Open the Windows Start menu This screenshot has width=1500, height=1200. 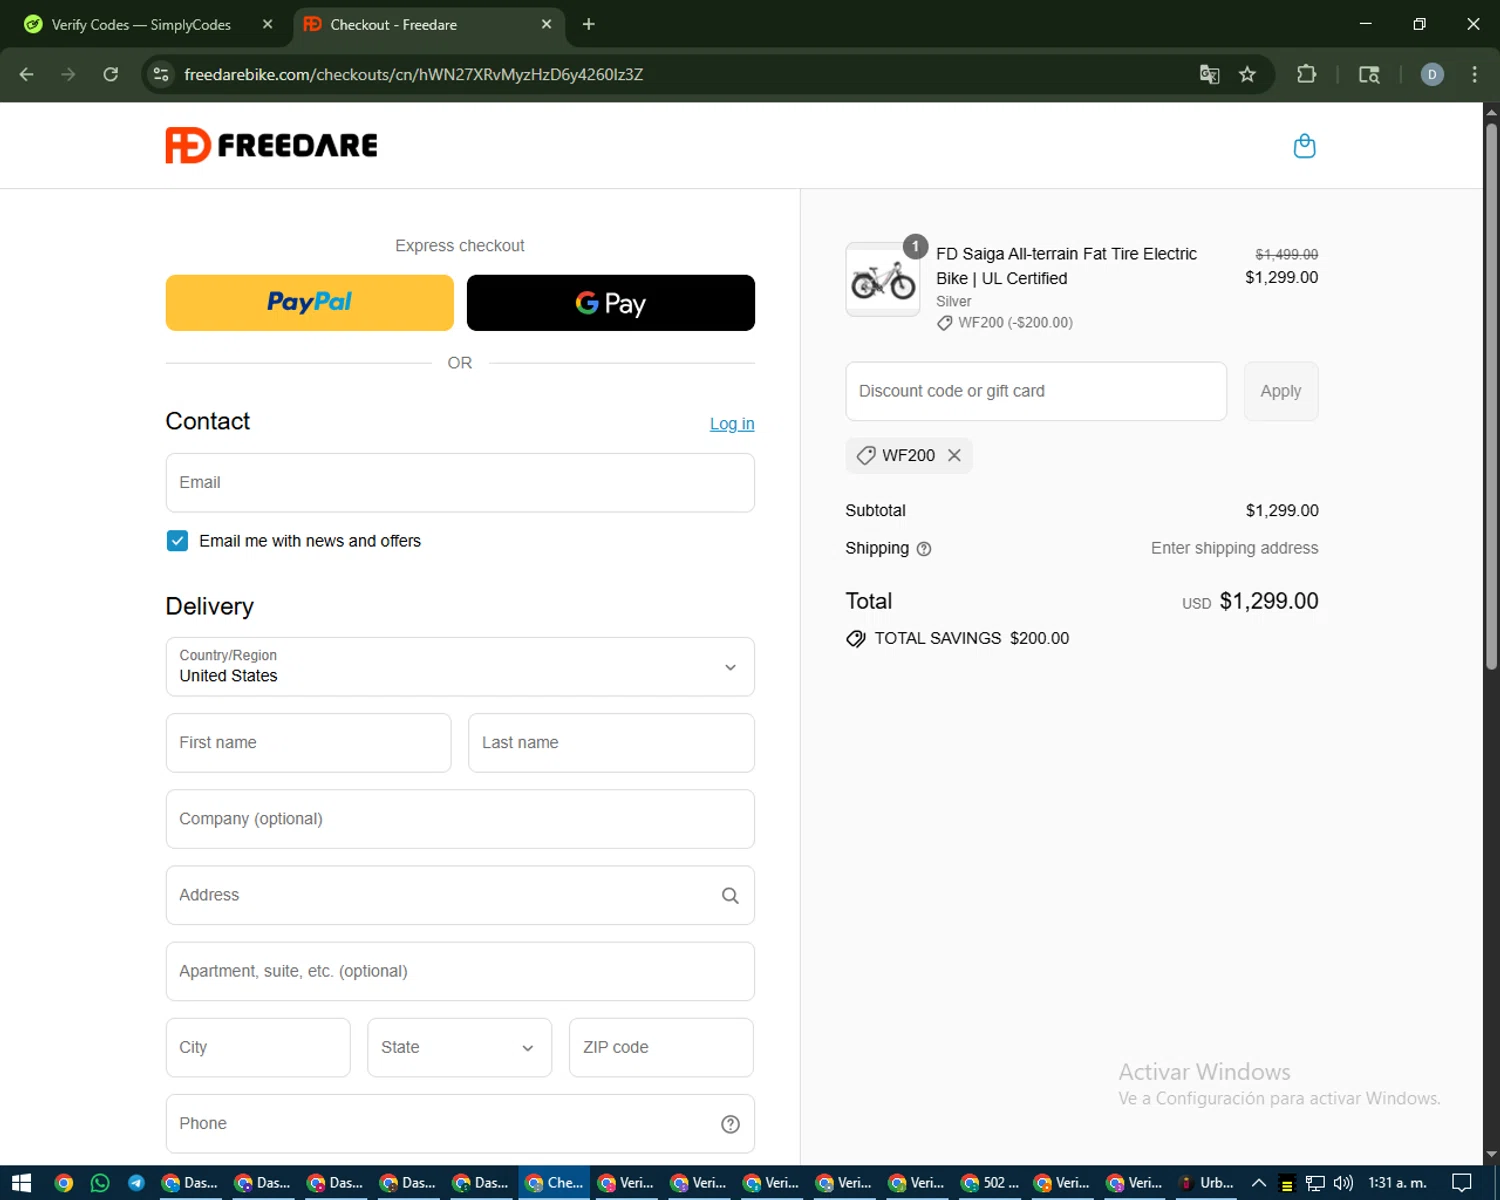[22, 1183]
